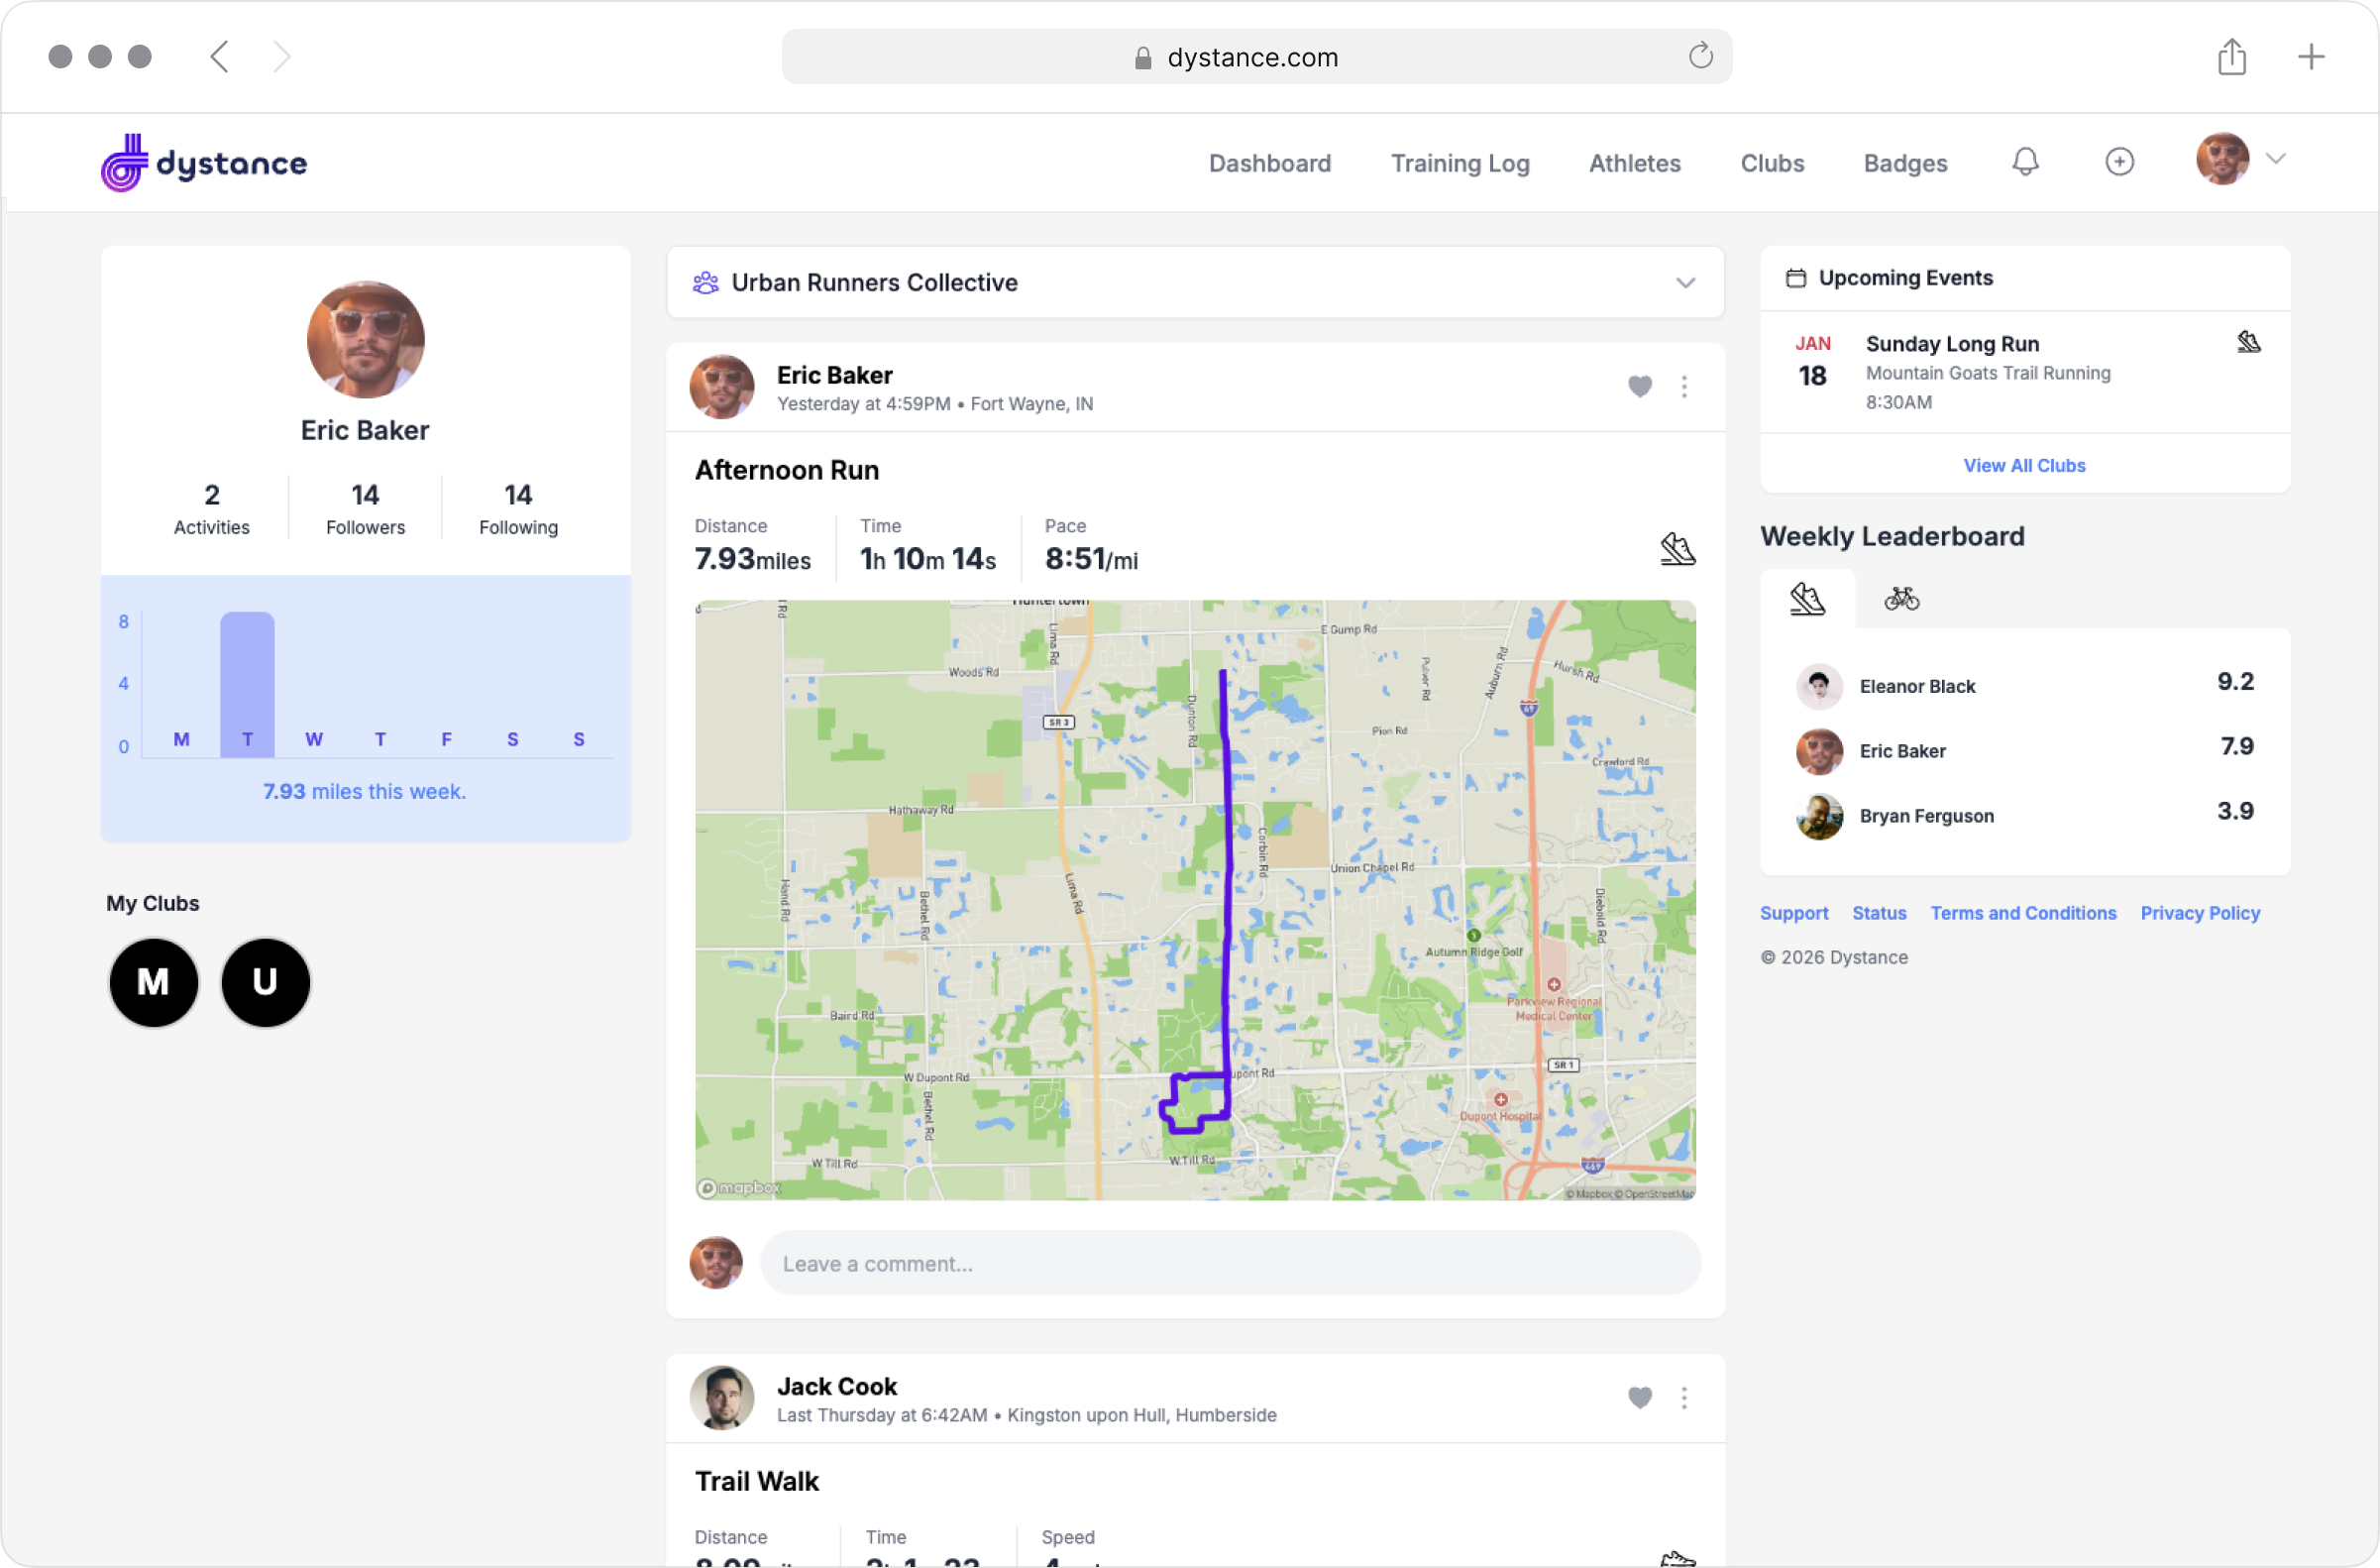The height and width of the screenshot is (1568, 2380).
Task: Select the cycling leaderboard tab icon
Action: point(1901,599)
